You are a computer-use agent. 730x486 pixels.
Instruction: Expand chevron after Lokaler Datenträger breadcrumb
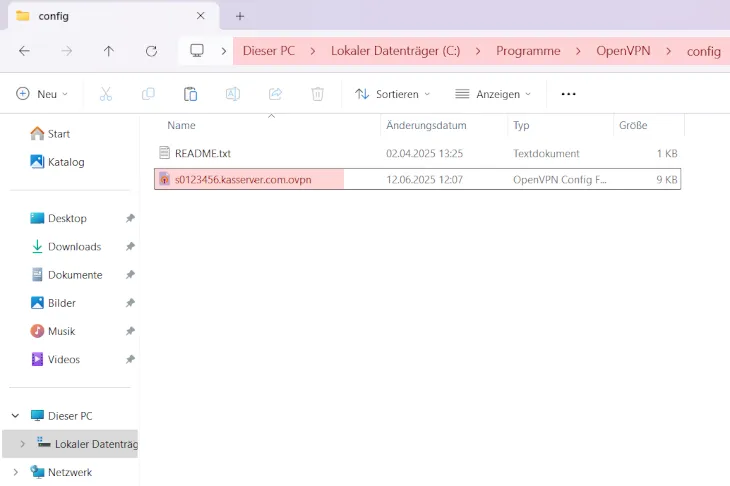(x=478, y=51)
